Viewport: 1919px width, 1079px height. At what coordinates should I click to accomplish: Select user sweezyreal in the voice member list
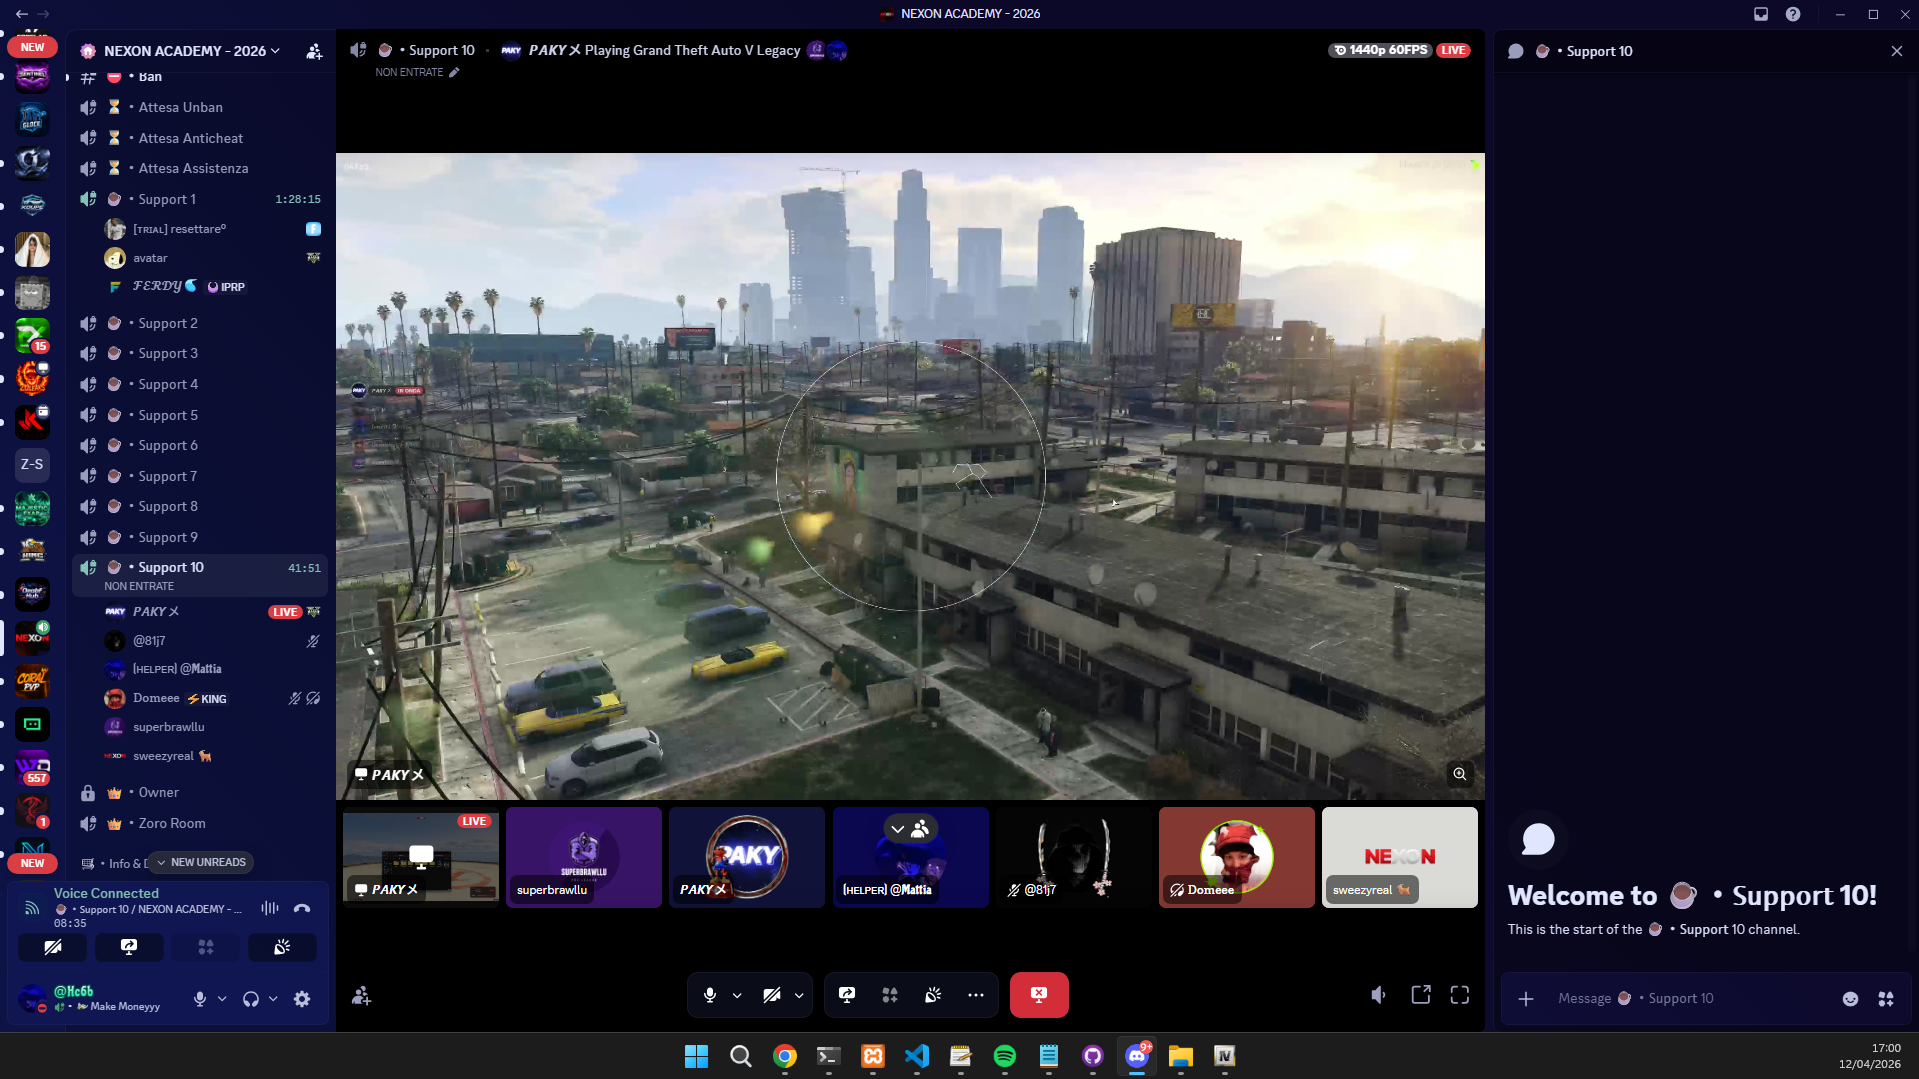pyautogui.click(x=213, y=756)
